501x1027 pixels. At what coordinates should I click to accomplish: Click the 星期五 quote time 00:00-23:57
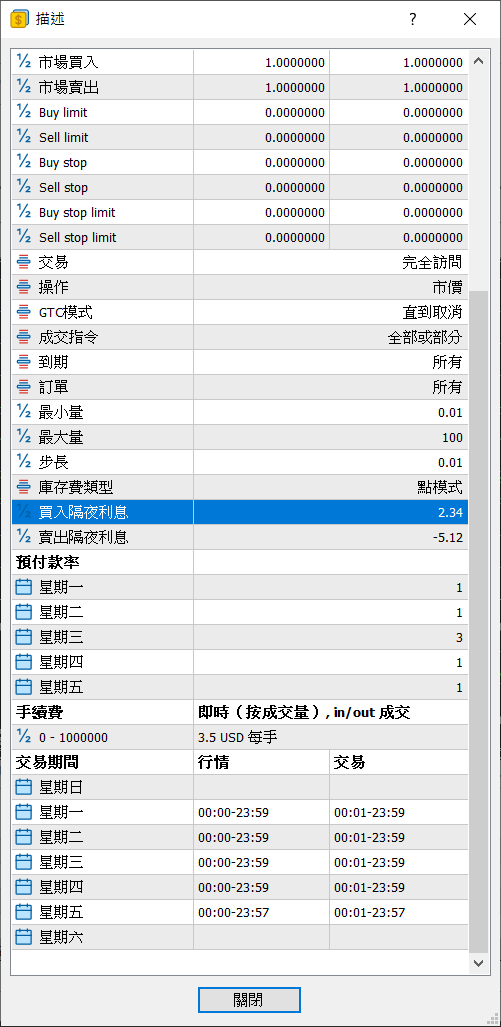(234, 912)
